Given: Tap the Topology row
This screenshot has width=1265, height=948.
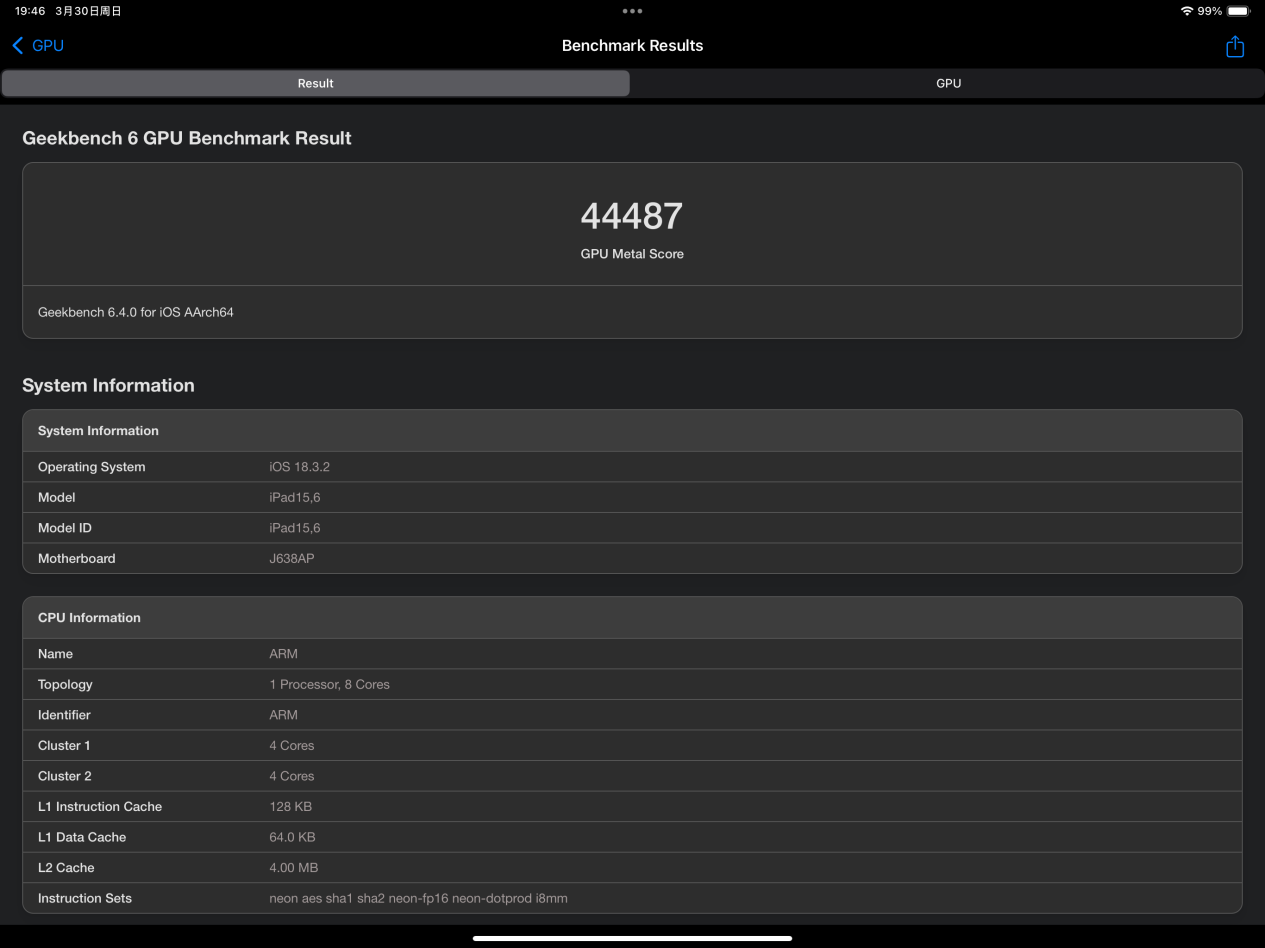Looking at the screenshot, I should (x=632, y=684).
